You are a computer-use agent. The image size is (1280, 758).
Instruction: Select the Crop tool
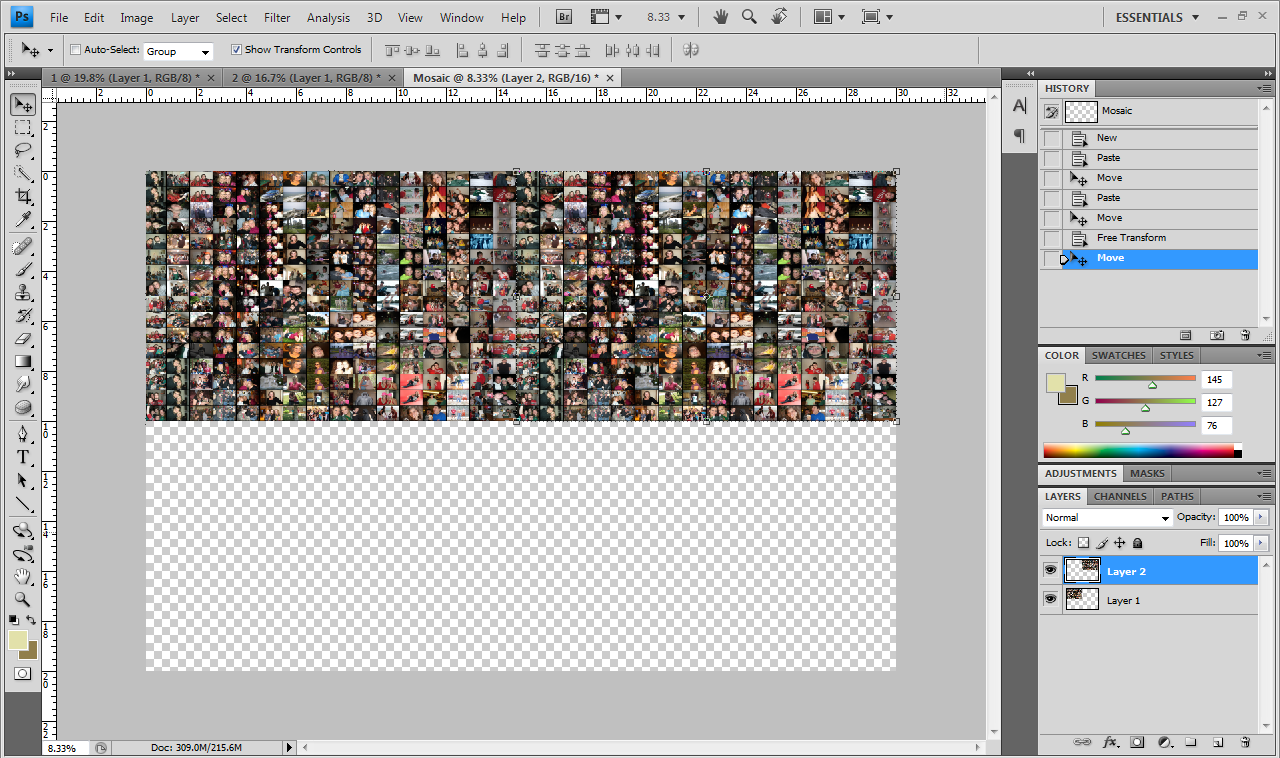22,197
